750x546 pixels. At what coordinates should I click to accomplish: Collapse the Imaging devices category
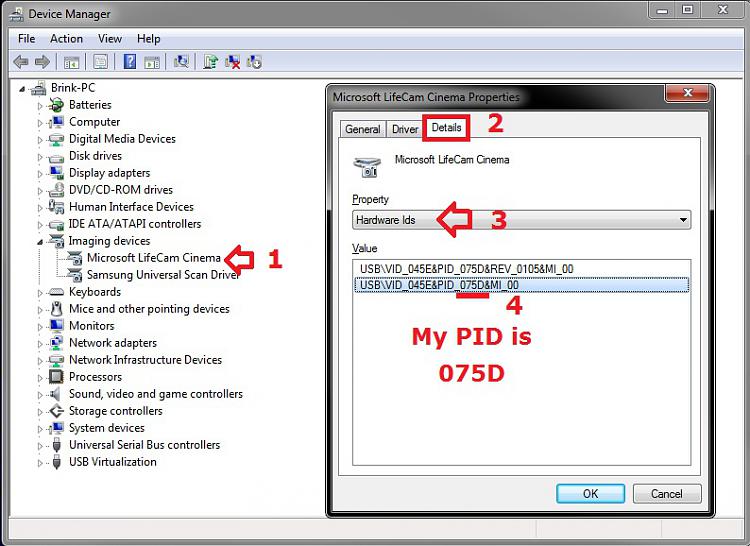tap(40, 242)
